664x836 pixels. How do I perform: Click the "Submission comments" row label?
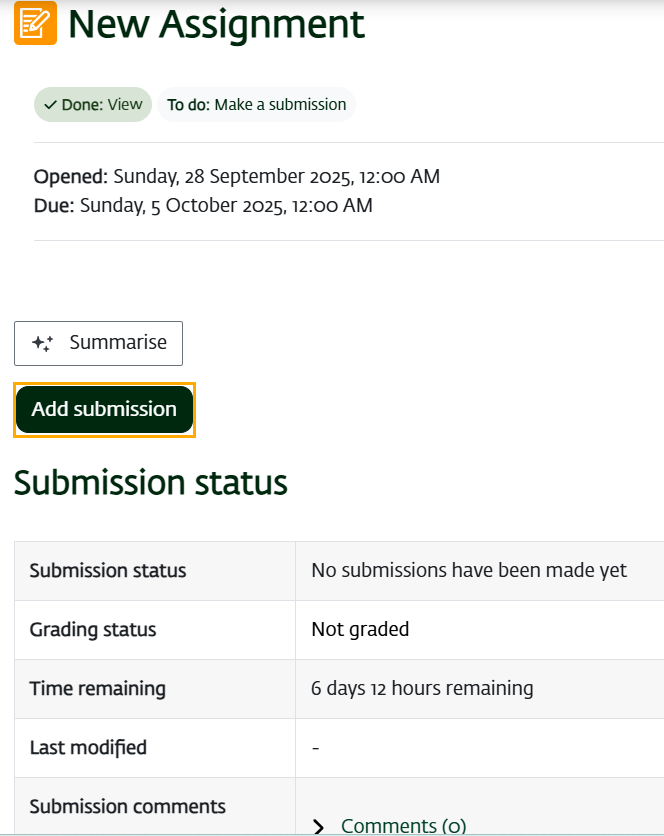(128, 807)
